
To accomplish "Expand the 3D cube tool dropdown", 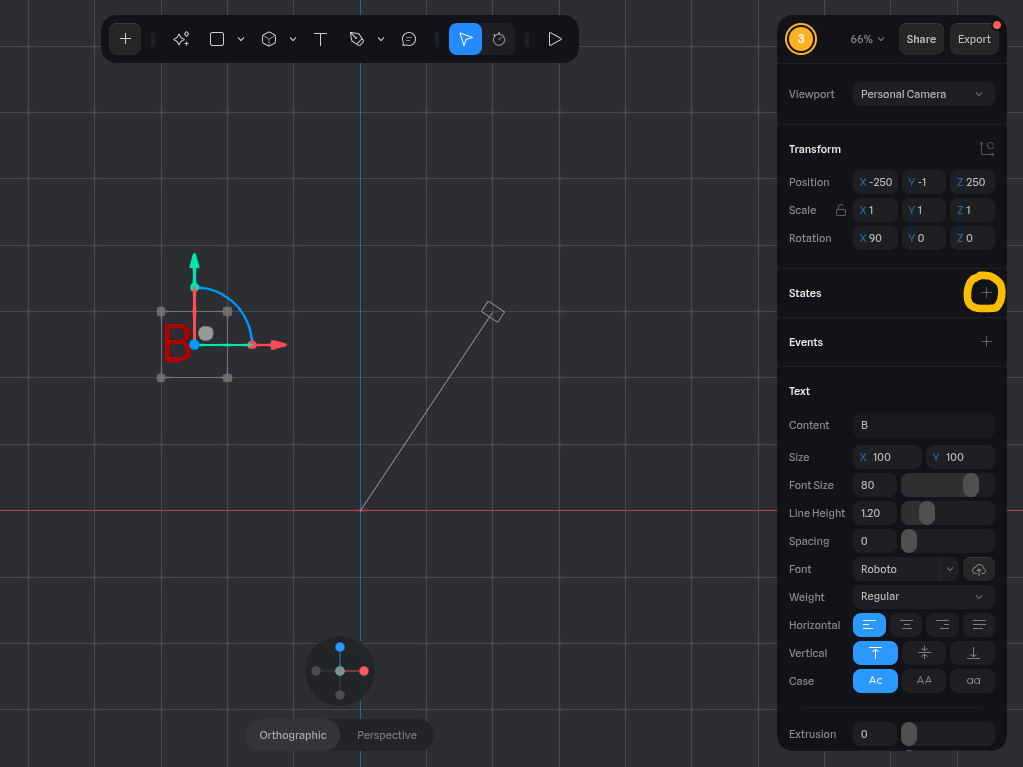I will click(x=293, y=39).
